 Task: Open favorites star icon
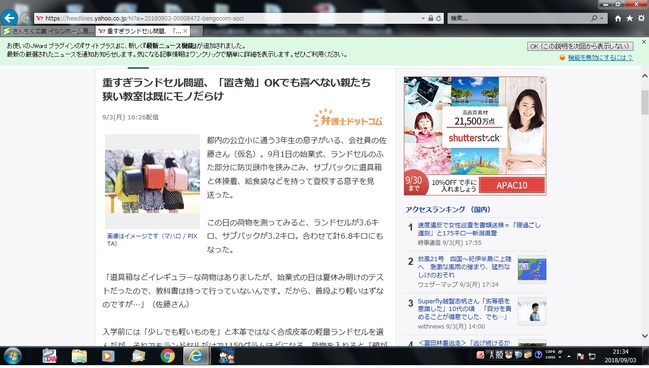tap(630, 18)
